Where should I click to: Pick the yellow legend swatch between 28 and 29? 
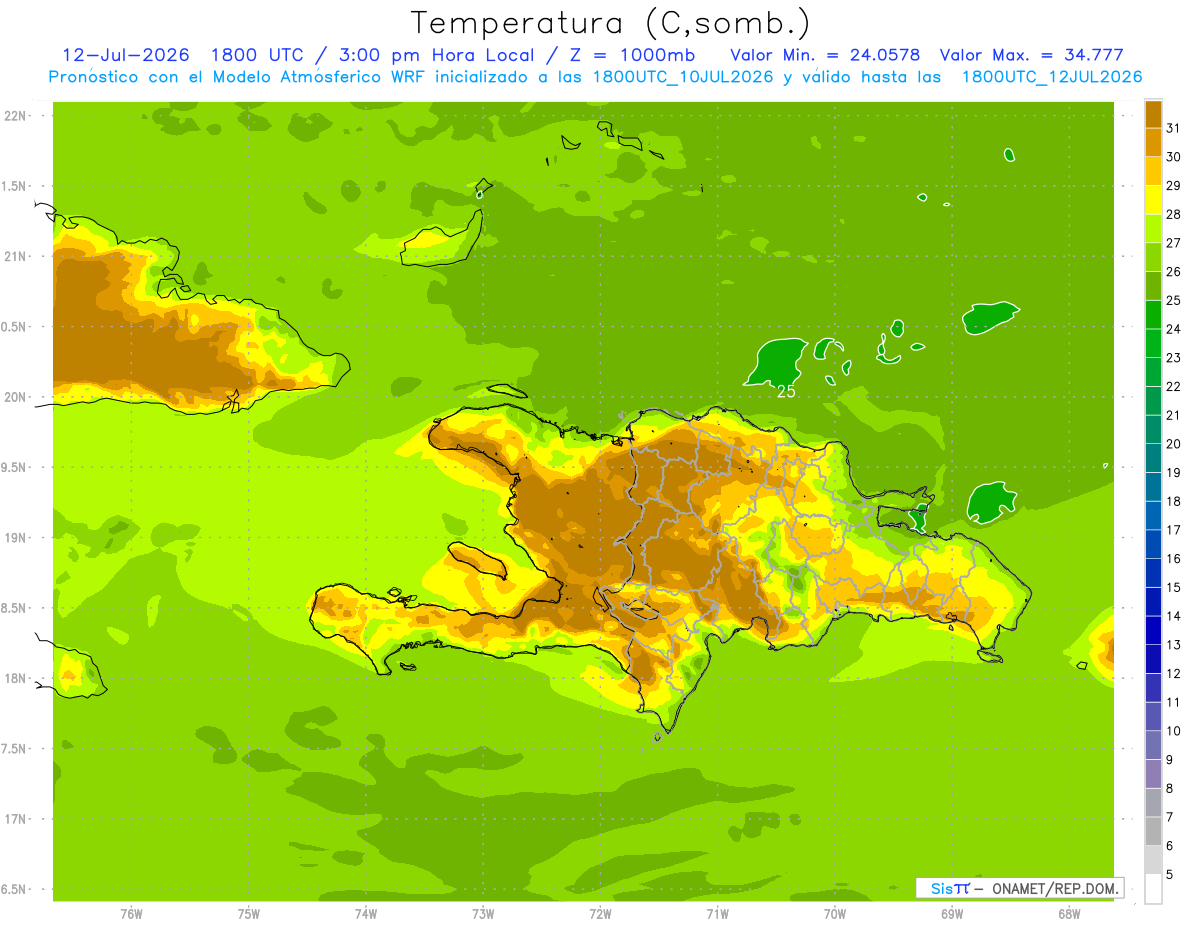[x=1153, y=199]
